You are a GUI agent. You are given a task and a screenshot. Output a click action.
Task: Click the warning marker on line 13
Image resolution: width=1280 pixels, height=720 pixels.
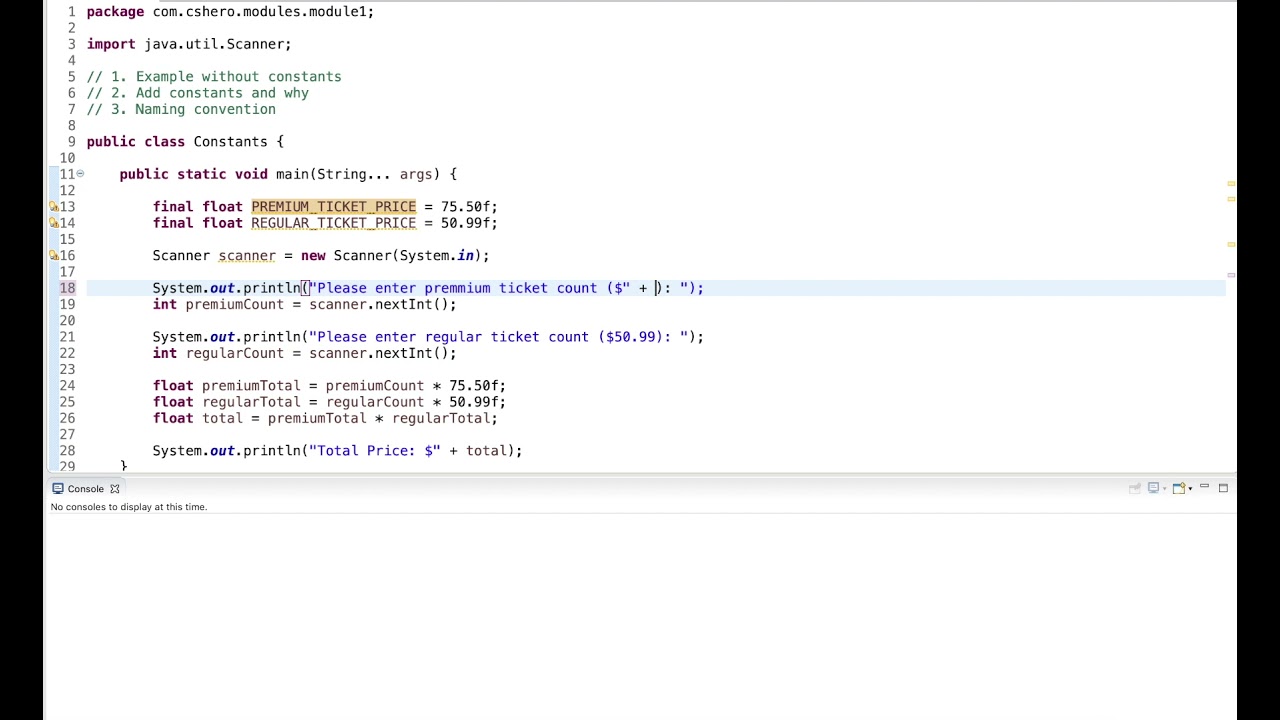pos(54,207)
